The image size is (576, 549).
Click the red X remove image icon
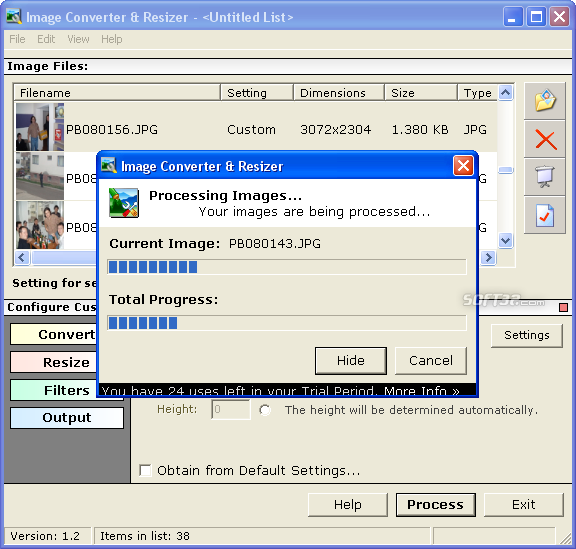coord(545,139)
